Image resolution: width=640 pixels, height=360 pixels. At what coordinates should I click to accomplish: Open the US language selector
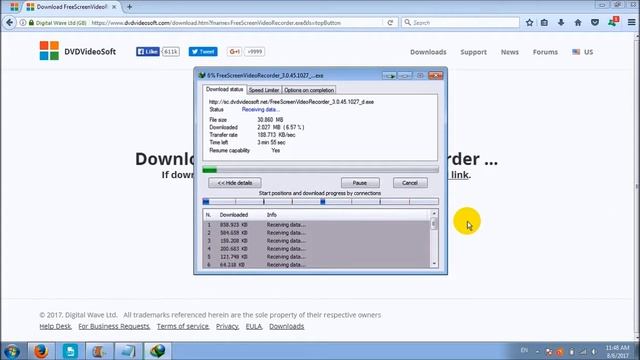[583, 52]
